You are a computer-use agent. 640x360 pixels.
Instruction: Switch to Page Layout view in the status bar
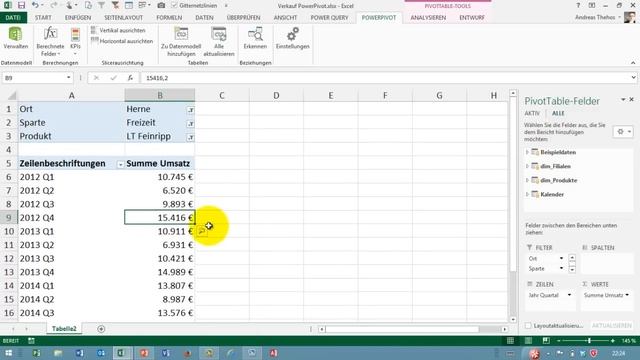[528, 341]
